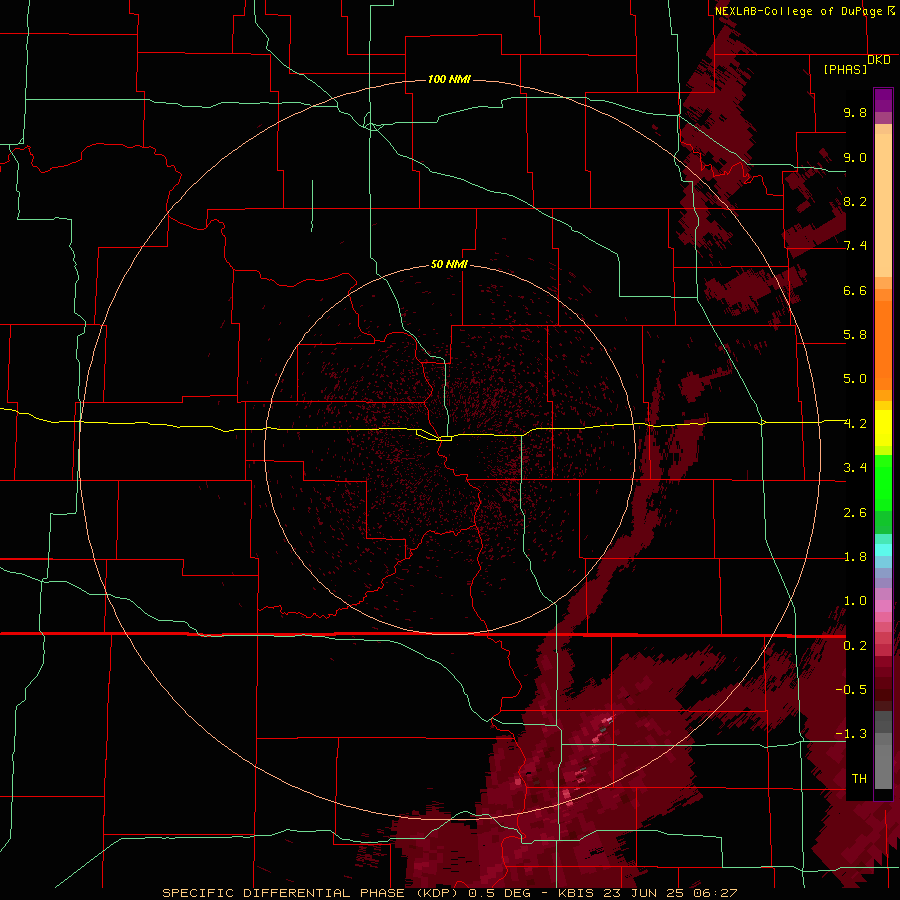Click the 3.4 value on the color scale
The height and width of the screenshot is (900, 900).
click(855, 468)
